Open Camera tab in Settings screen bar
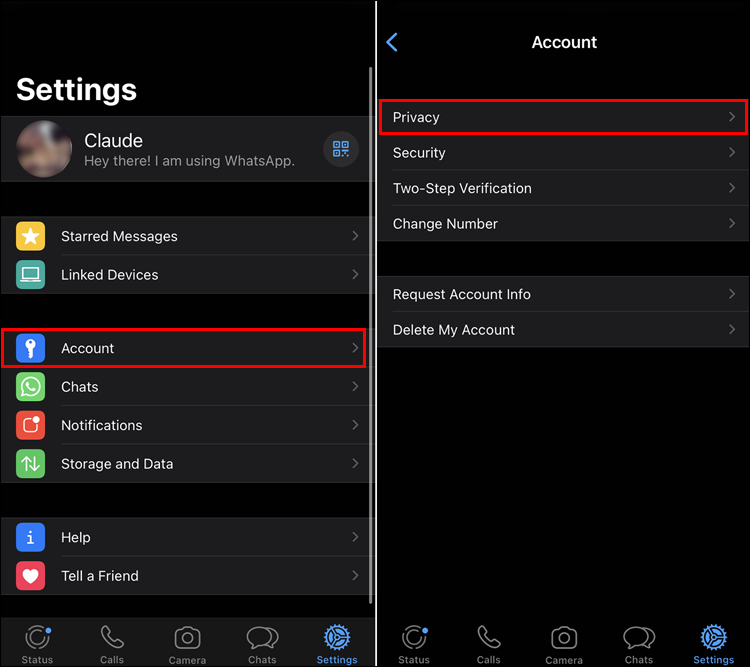This screenshot has height=667, width=750. coord(187,644)
